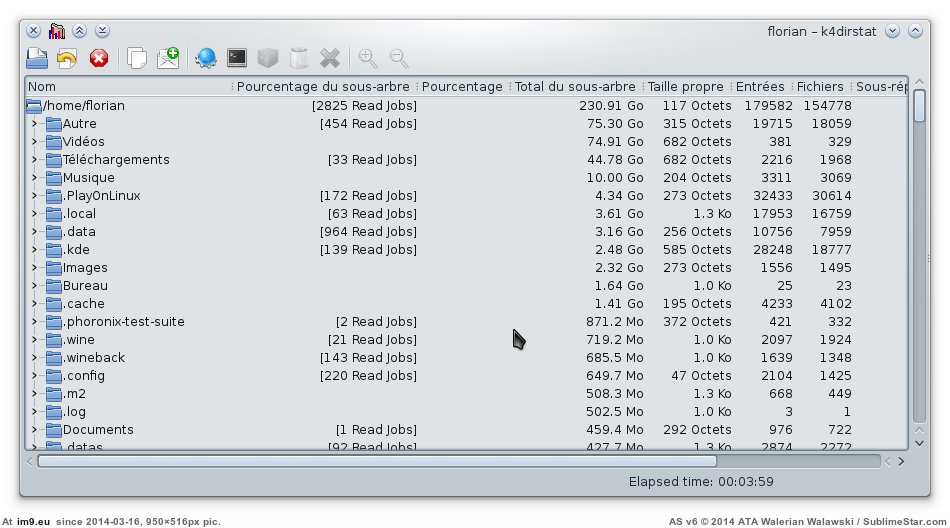Image resolution: width=950 pixels, height=528 pixels.
Task: Stop reading with the red X icon
Action: coord(98,58)
